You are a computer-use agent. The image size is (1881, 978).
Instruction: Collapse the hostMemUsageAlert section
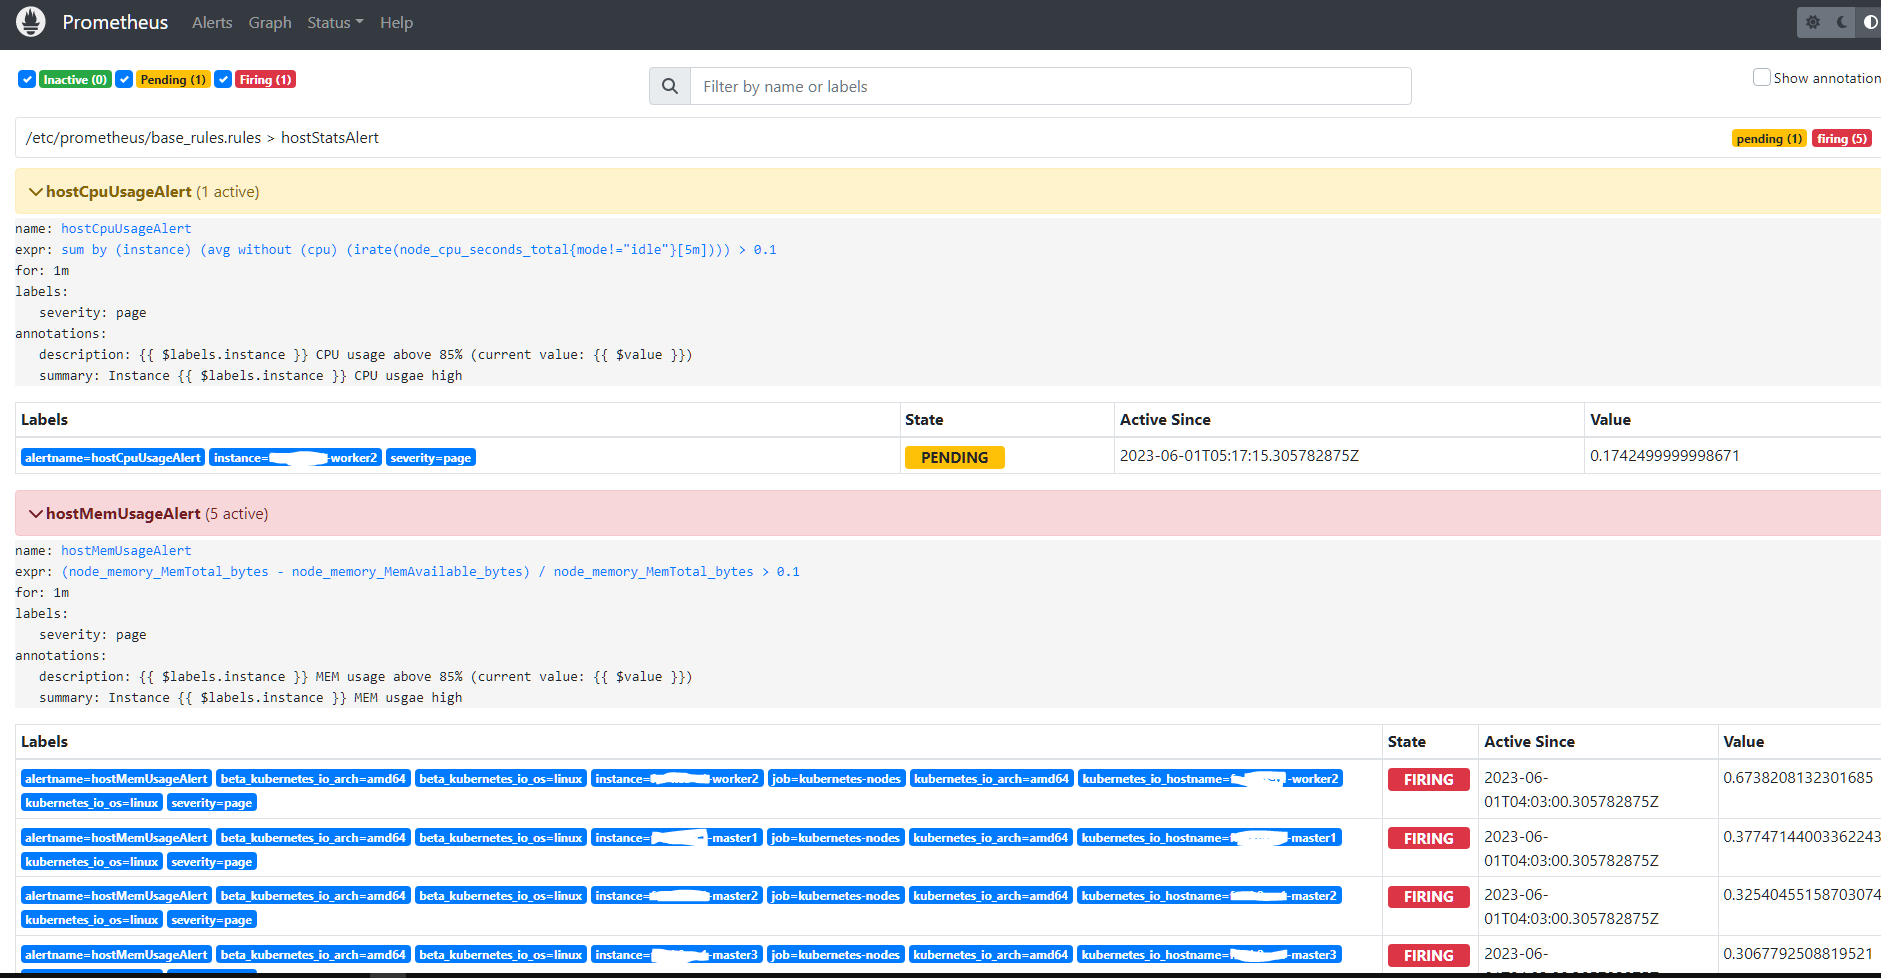point(36,514)
